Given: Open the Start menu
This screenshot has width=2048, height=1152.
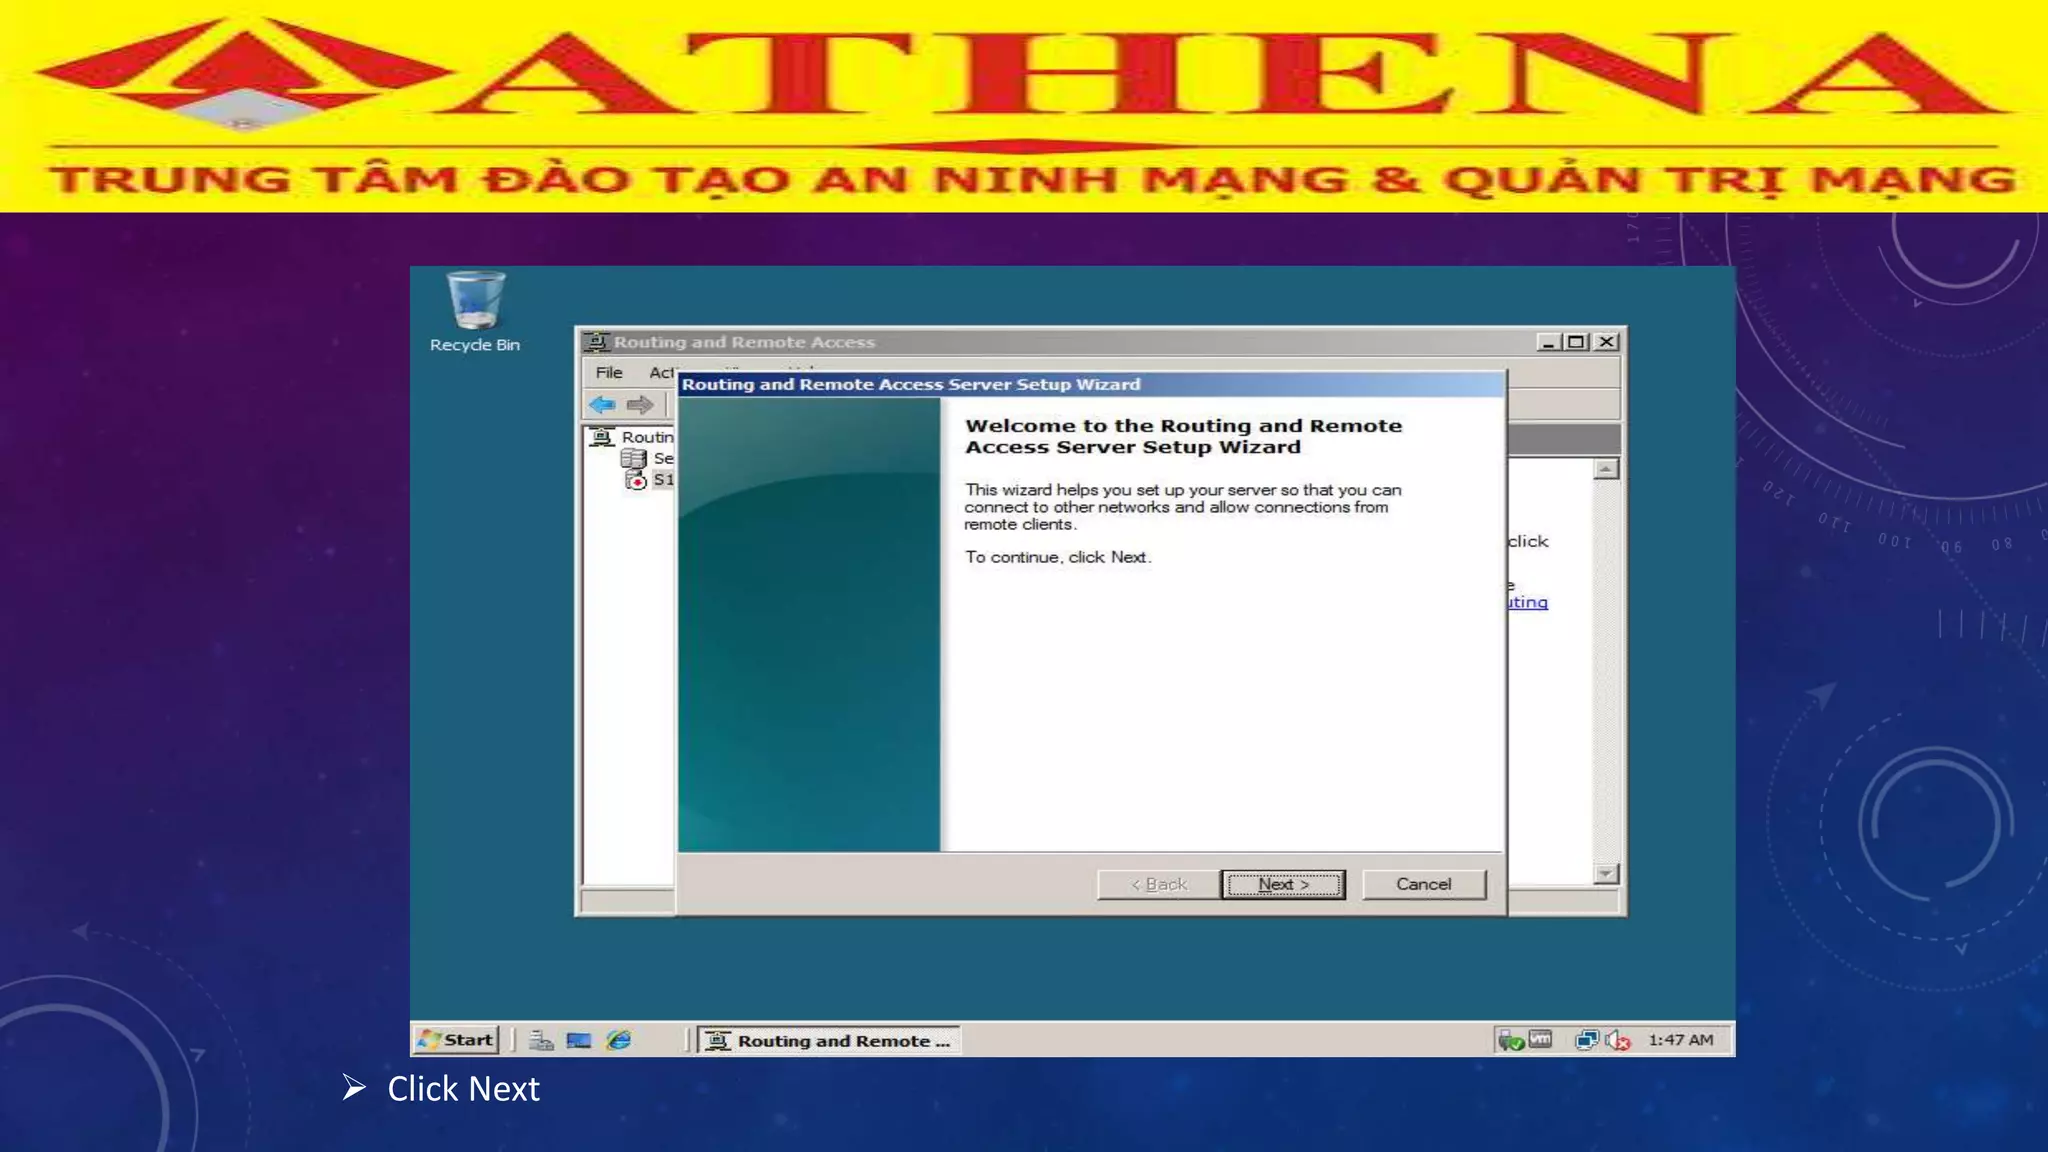Looking at the screenshot, I should click(x=457, y=1040).
